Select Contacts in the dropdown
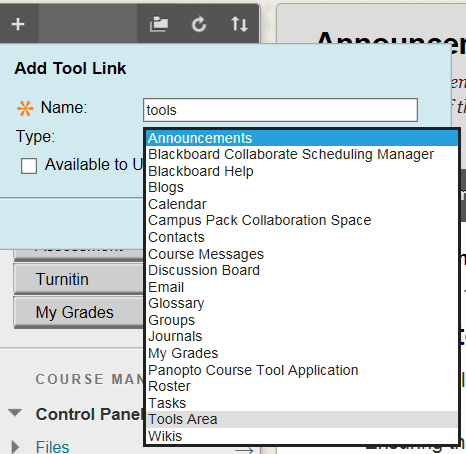This screenshot has width=466, height=454. click(x=302, y=237)
